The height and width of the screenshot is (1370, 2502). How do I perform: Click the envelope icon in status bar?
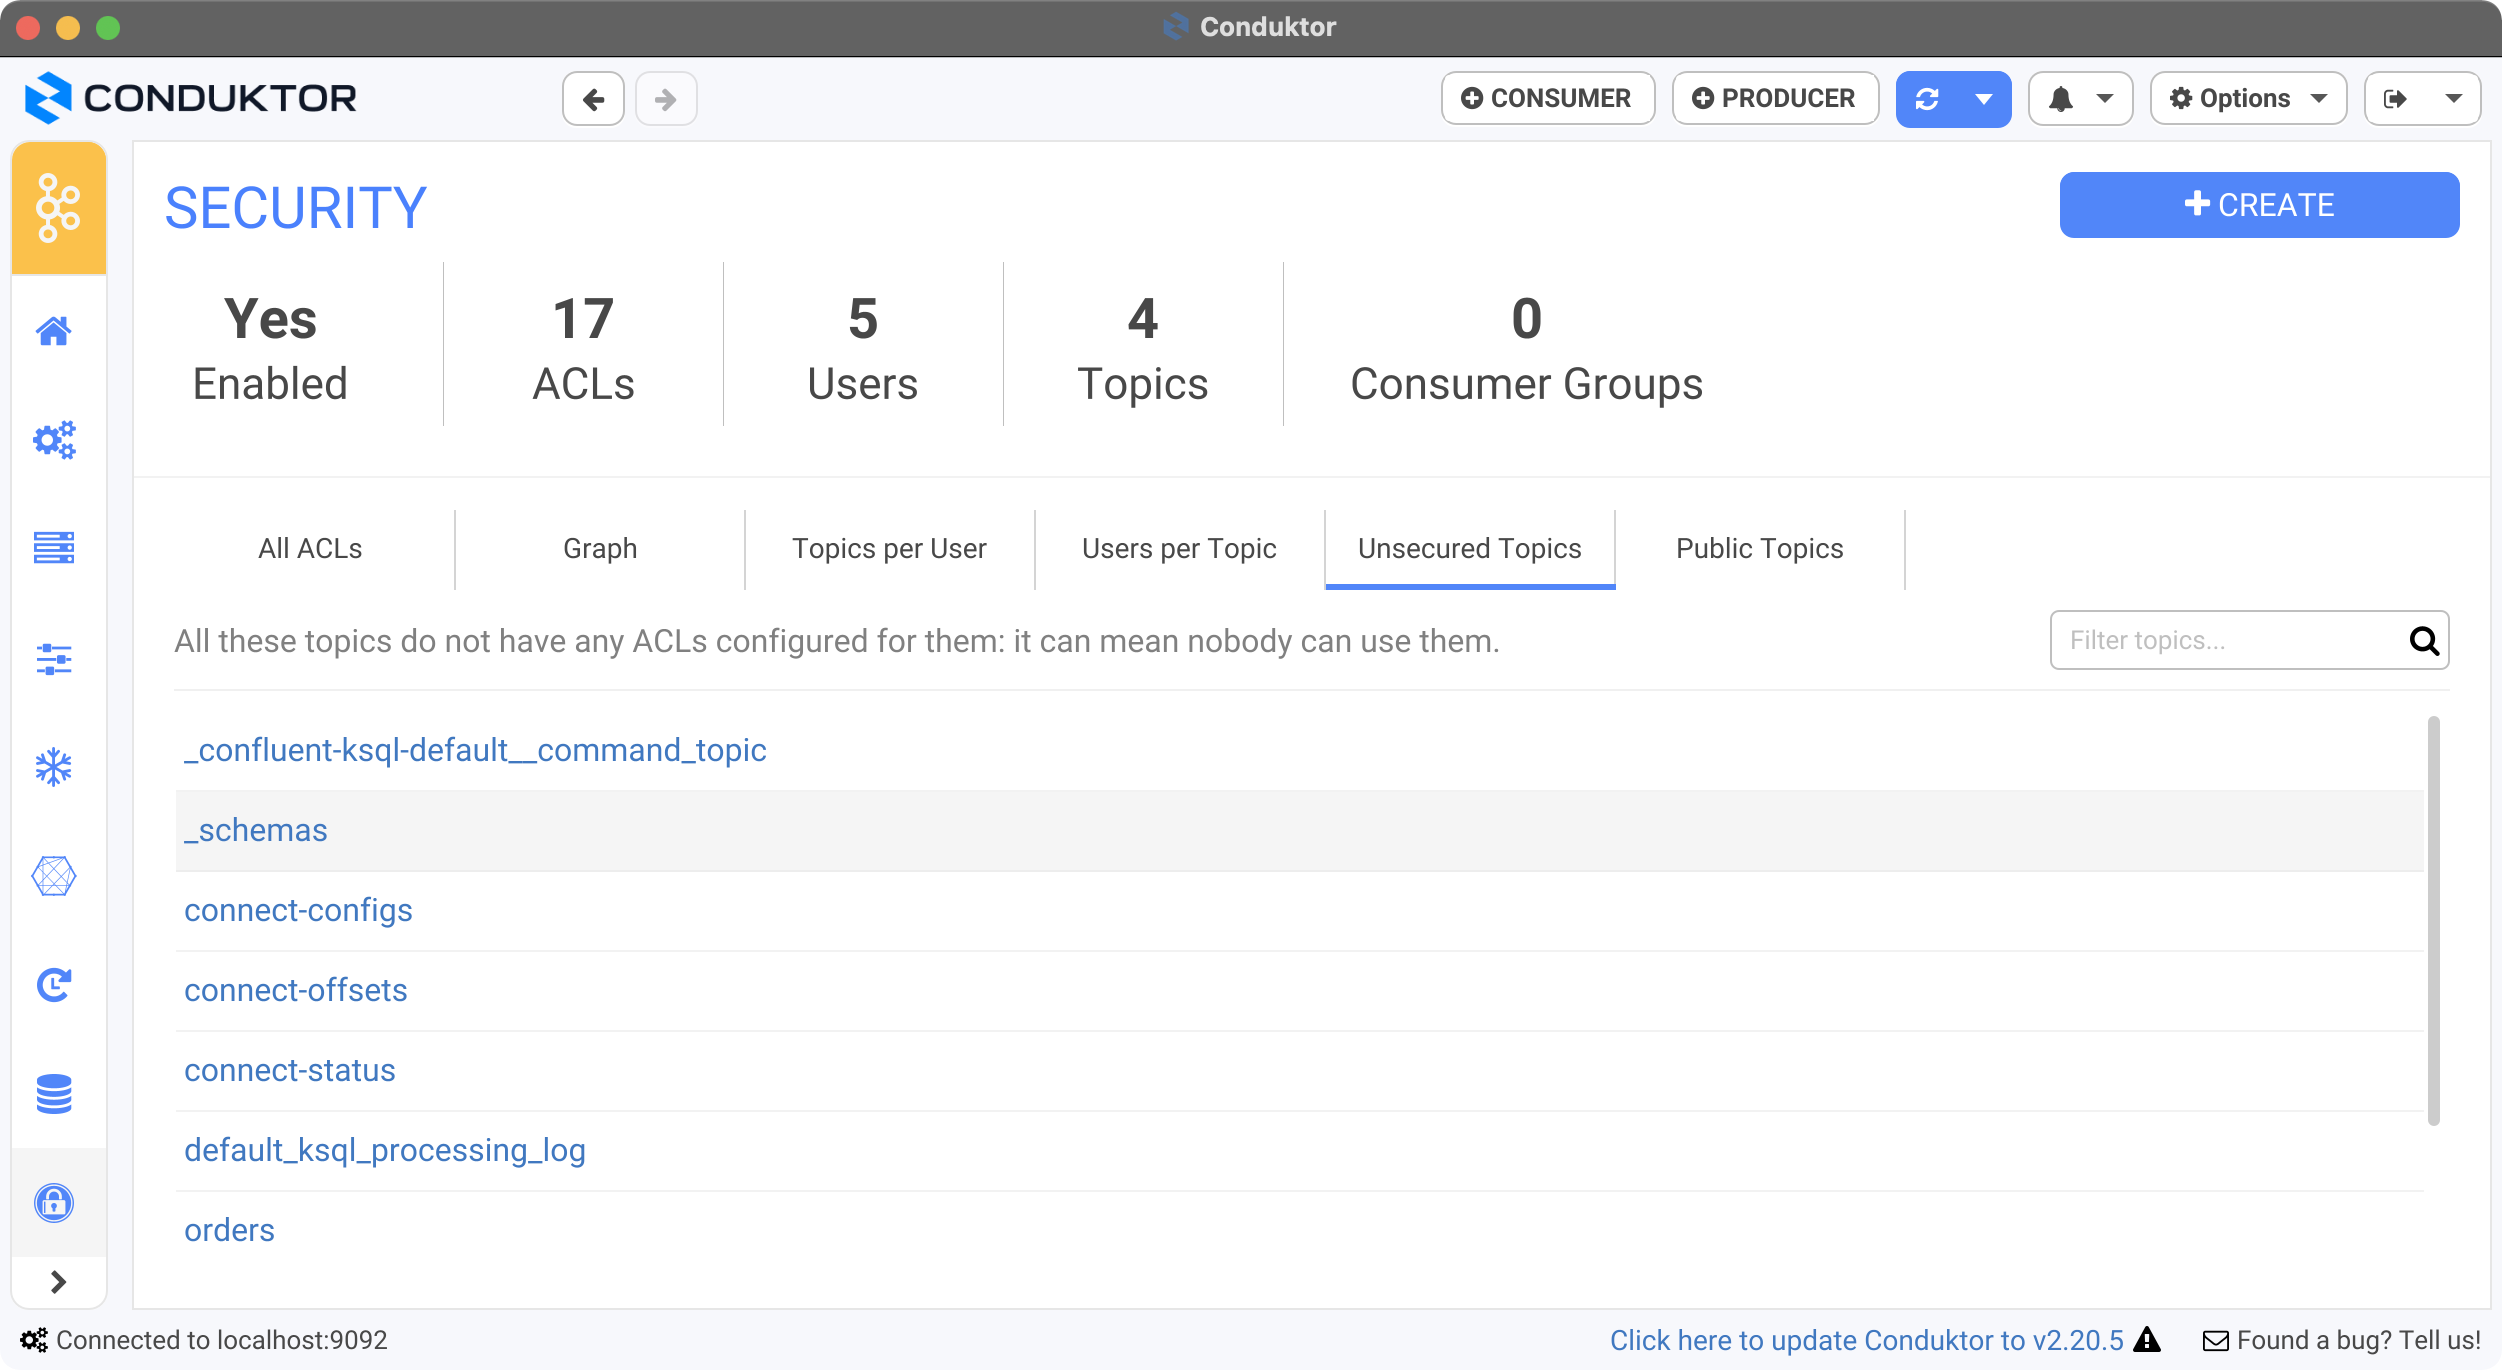(2216, 1341)
